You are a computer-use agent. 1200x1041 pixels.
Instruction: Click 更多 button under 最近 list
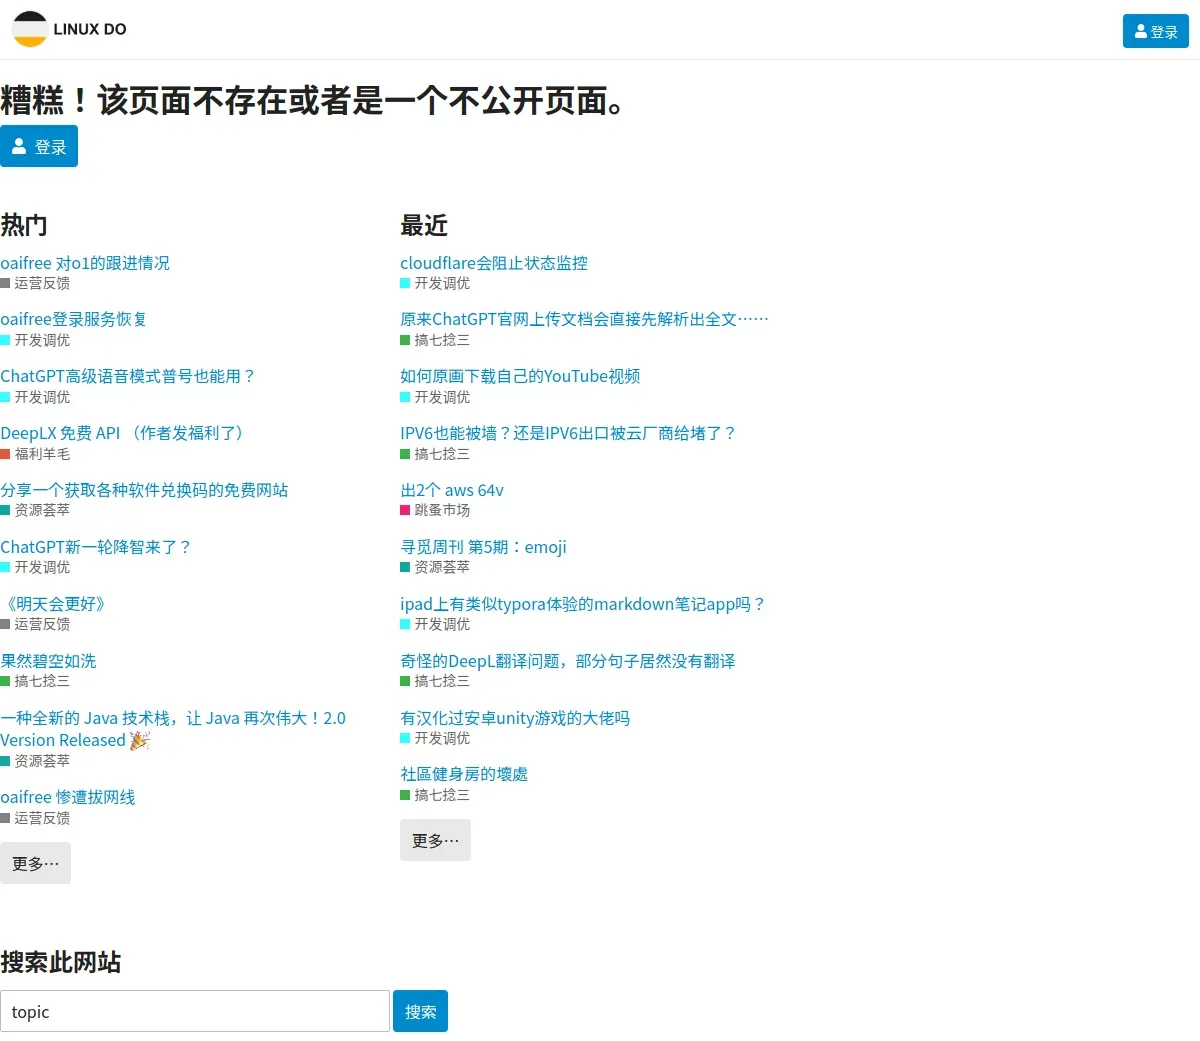[x=435, y=840]
